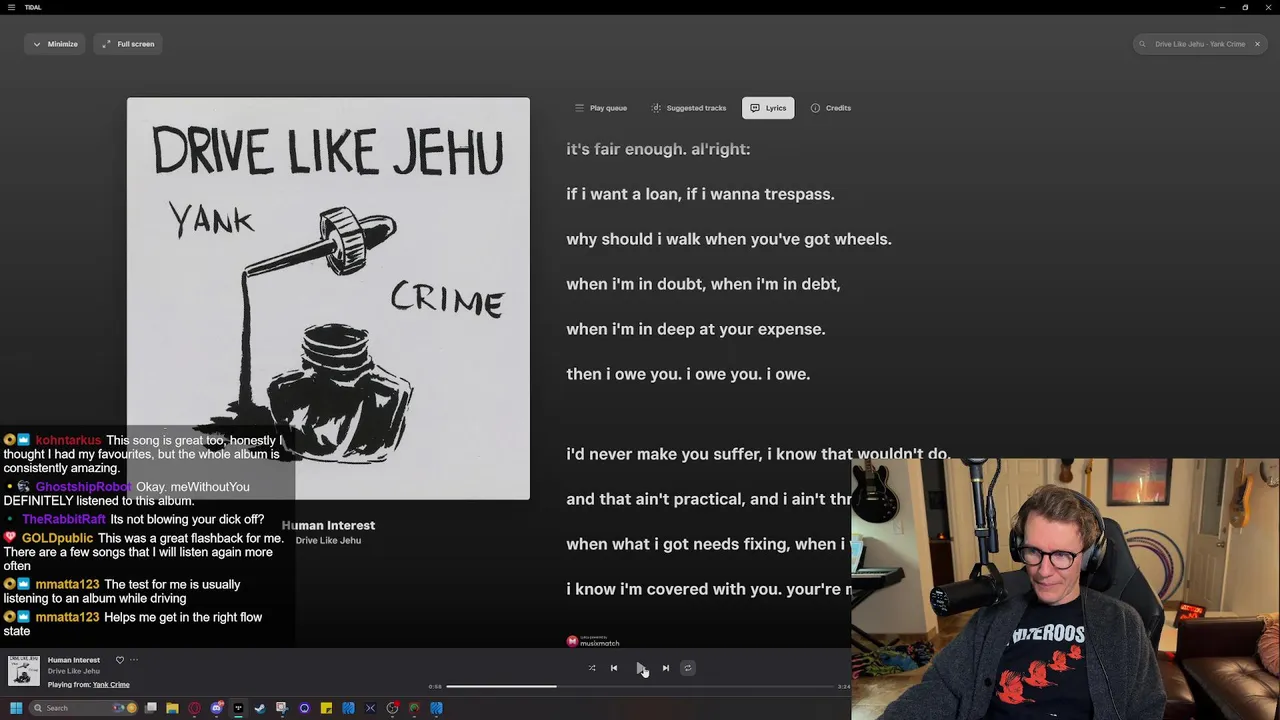Skip to the previous track
This screenshot has width=1280, height=720.
point(614,668)
